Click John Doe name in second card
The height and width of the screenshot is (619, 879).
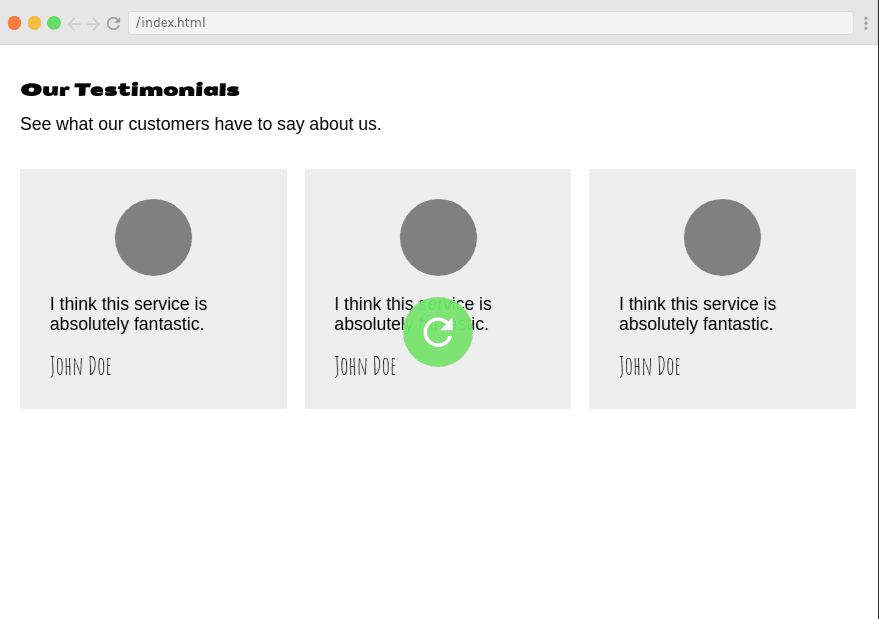pos(365,366)
